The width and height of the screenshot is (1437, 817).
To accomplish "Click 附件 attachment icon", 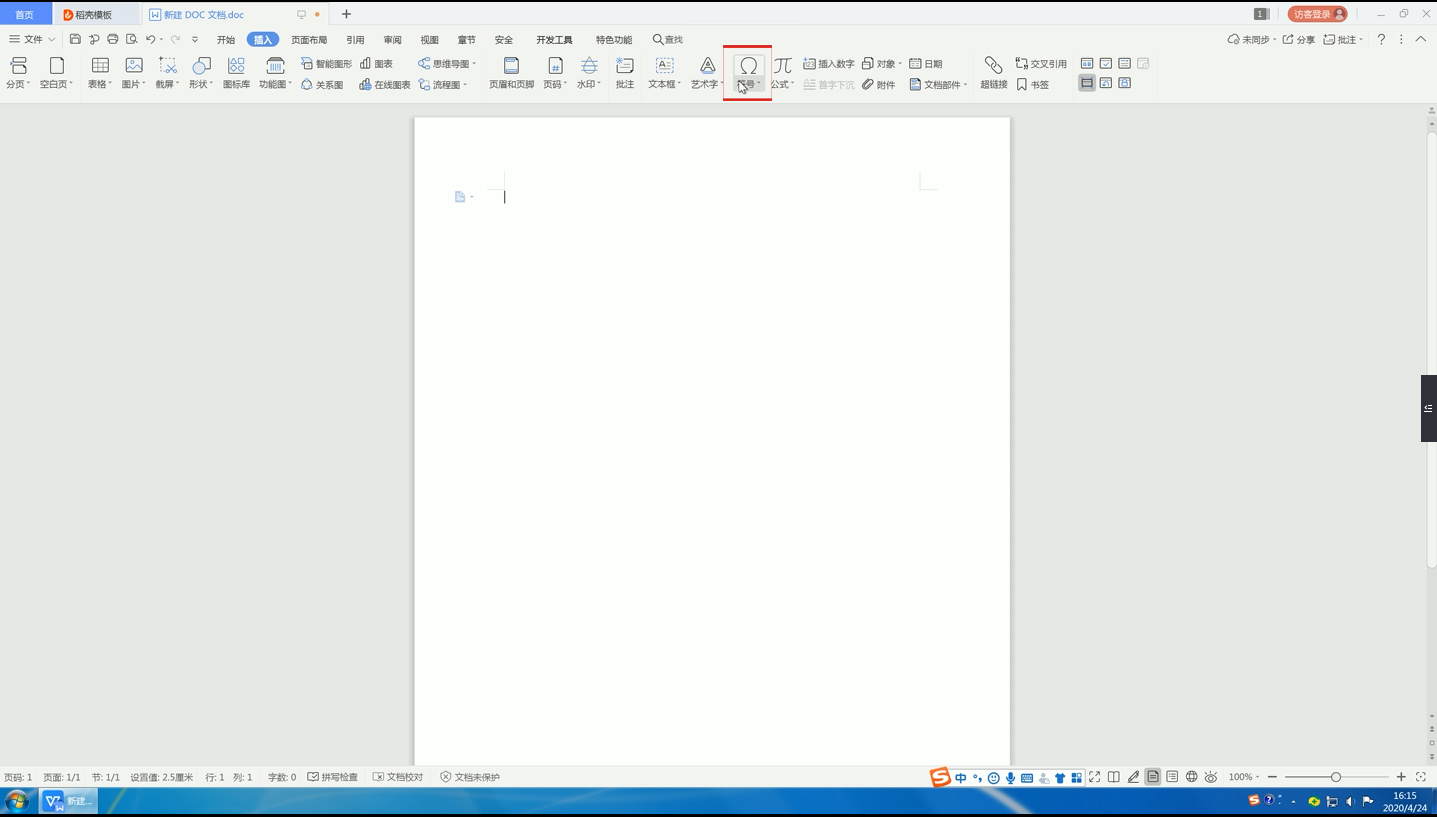I will pyautogui.click(x=868, y=85).
